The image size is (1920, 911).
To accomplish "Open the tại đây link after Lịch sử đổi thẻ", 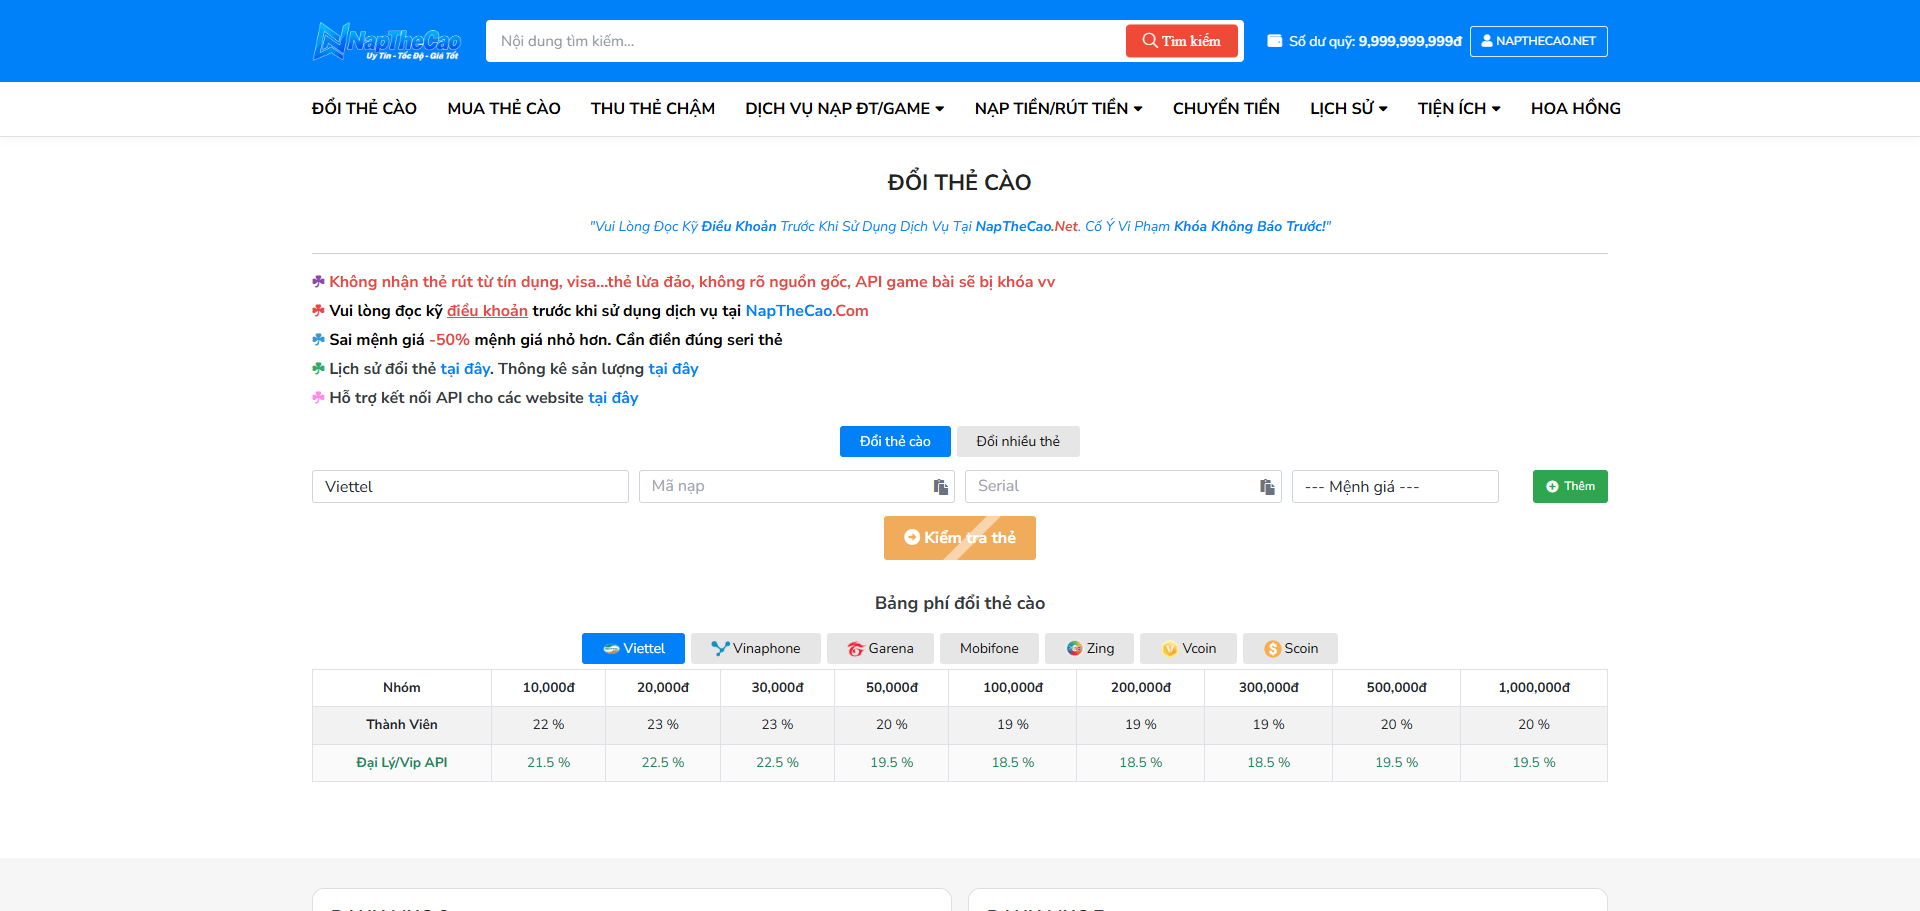I will coord(465,369).
